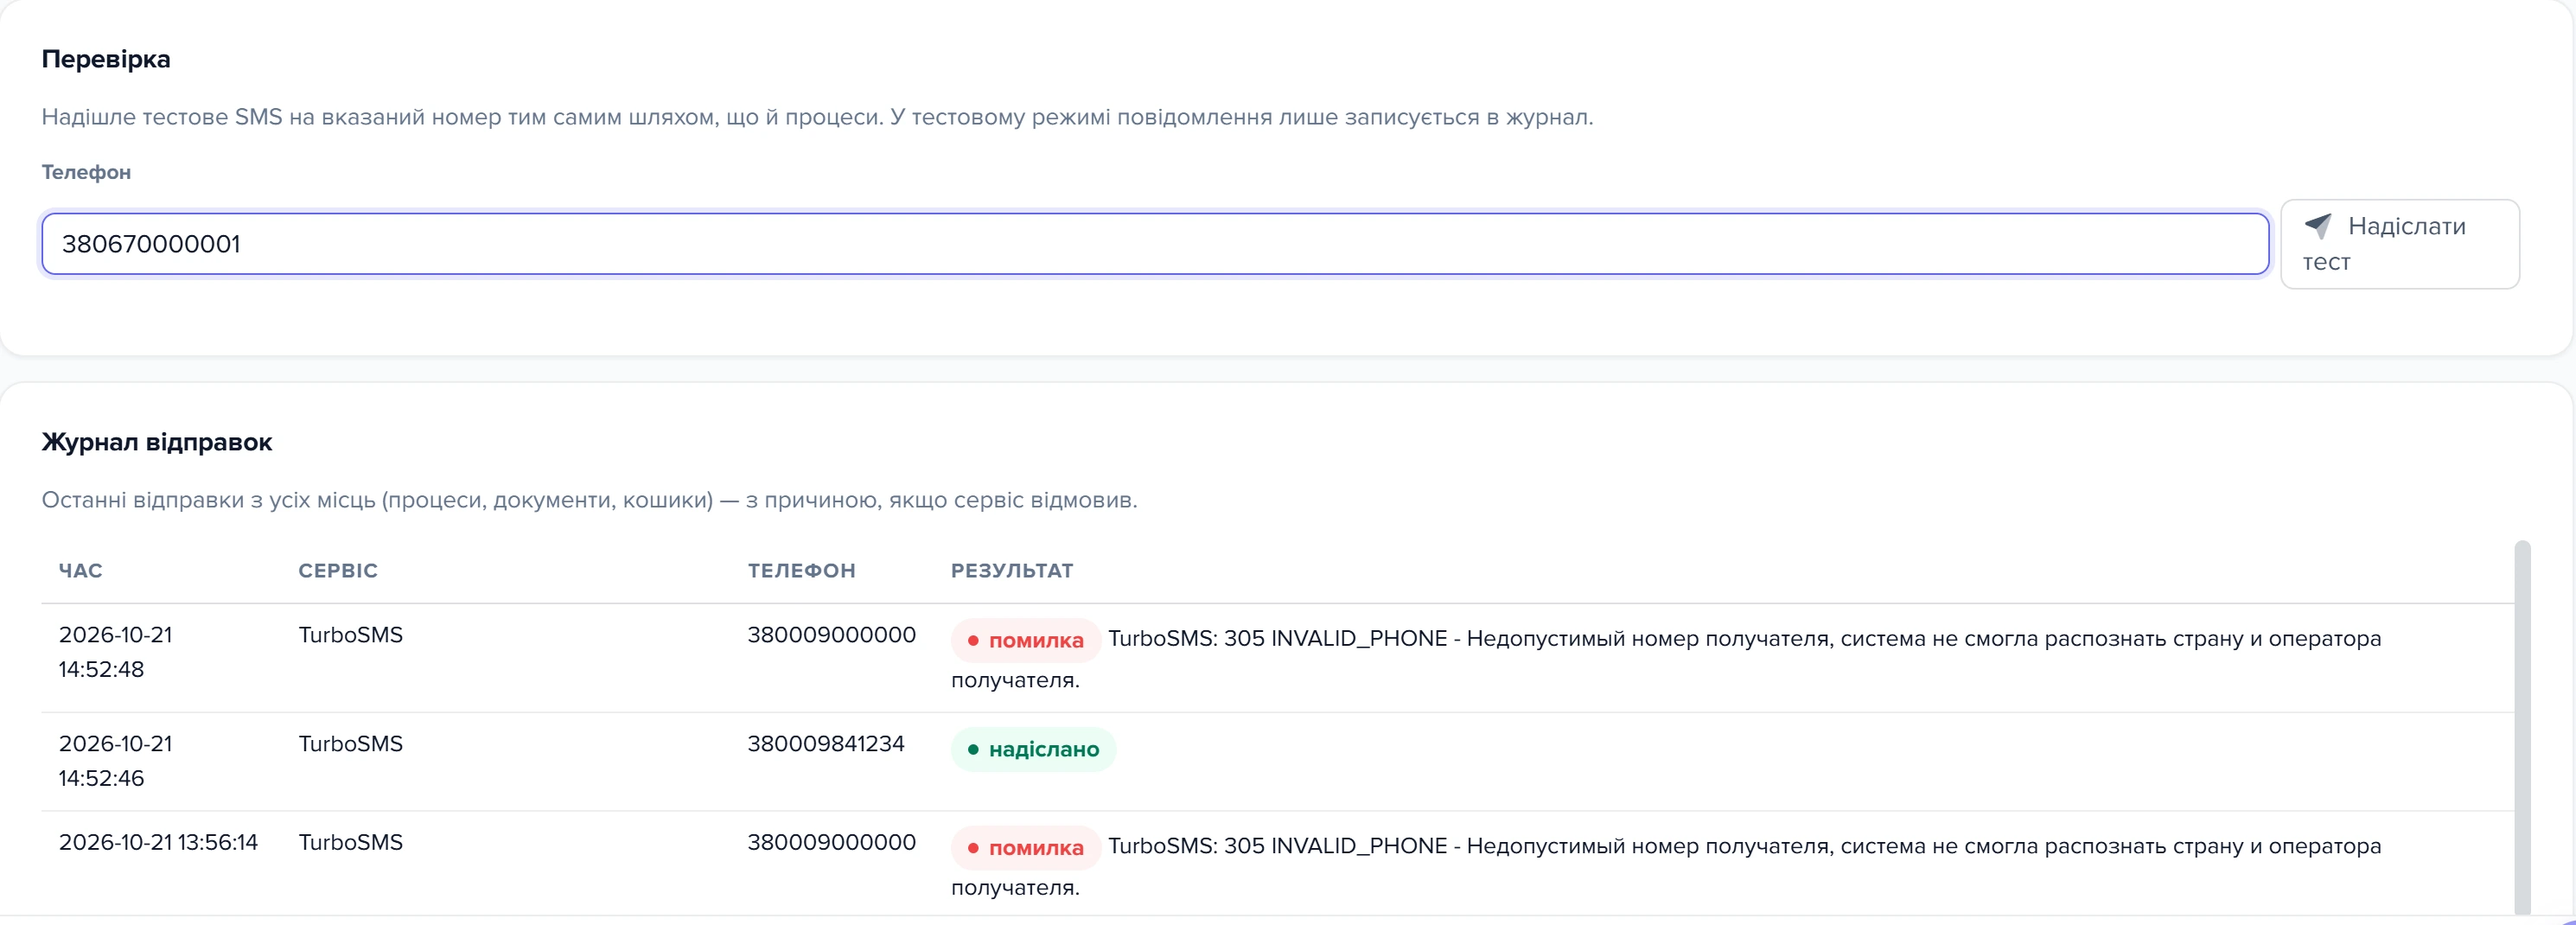Click TurboSMS in the 14:52:48 row
2576x925 pixels.
point(350,634)
